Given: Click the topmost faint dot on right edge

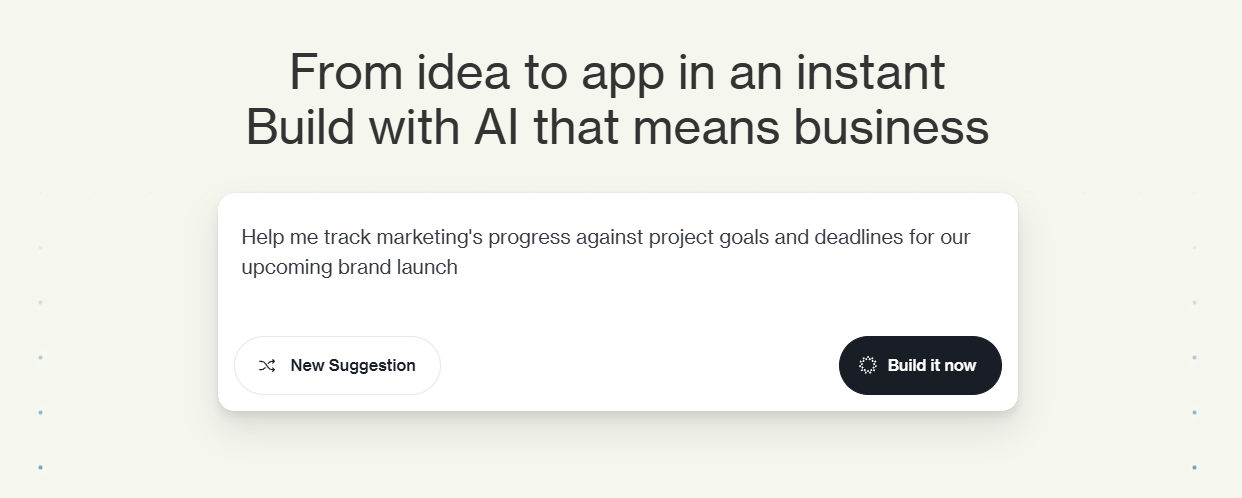Looking at the screenshot, I should tap(1194, 247).
